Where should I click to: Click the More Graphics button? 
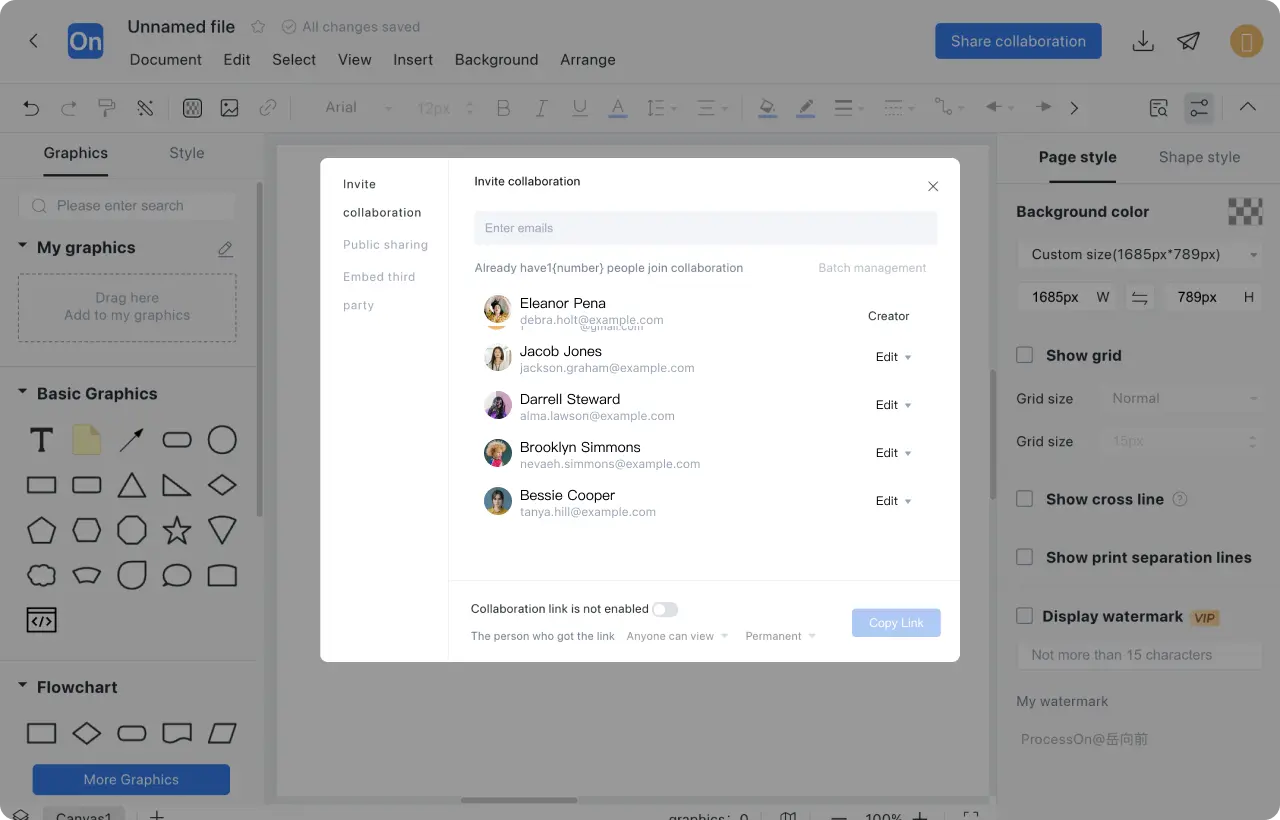131,780
